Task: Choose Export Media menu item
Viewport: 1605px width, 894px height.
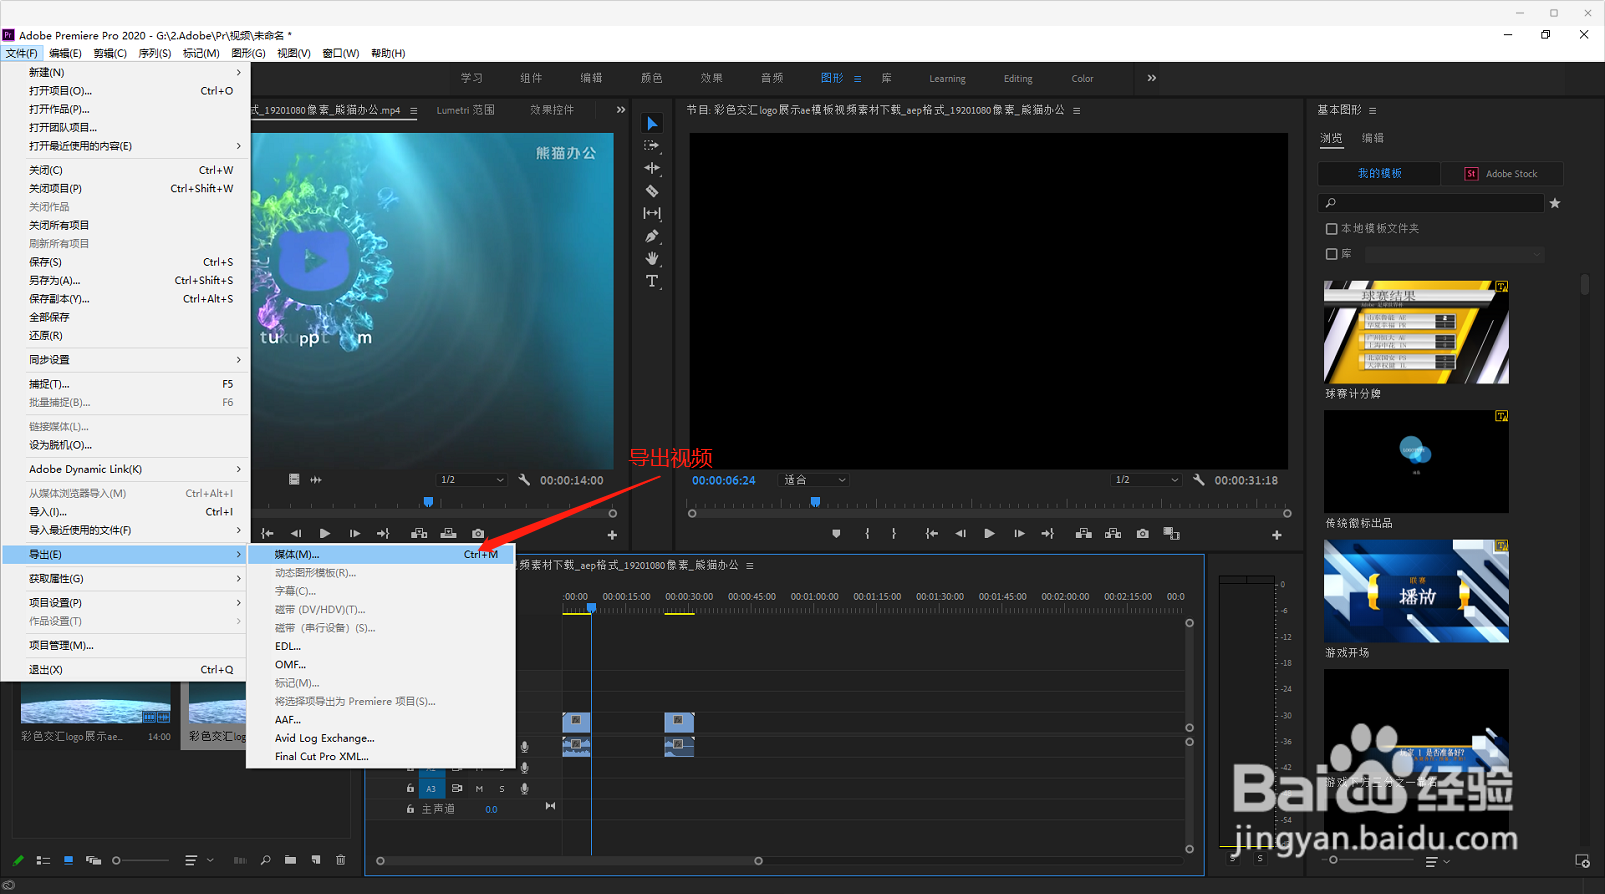Action: tap(381, 554)
